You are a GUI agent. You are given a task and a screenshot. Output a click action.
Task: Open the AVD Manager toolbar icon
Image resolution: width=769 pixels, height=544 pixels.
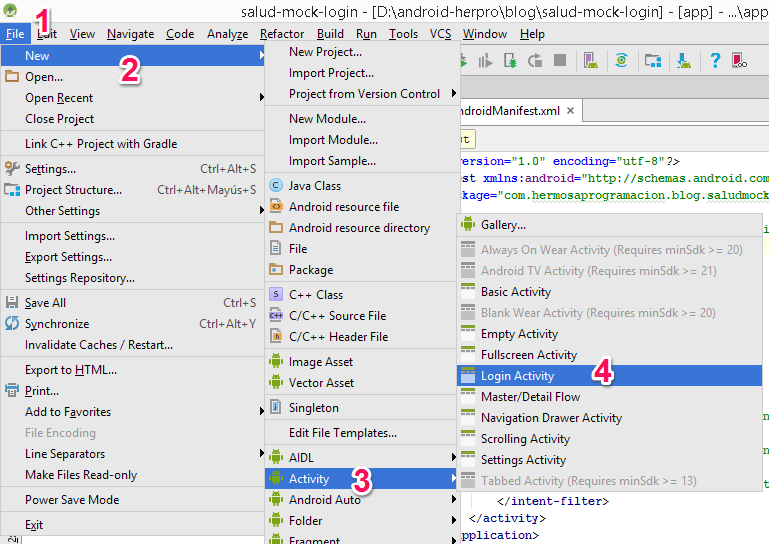[x=590, y=61]
